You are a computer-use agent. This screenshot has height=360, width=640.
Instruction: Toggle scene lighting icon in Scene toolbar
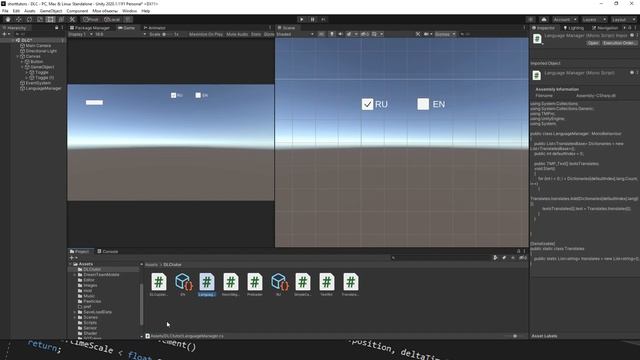(x=332, y=34)
